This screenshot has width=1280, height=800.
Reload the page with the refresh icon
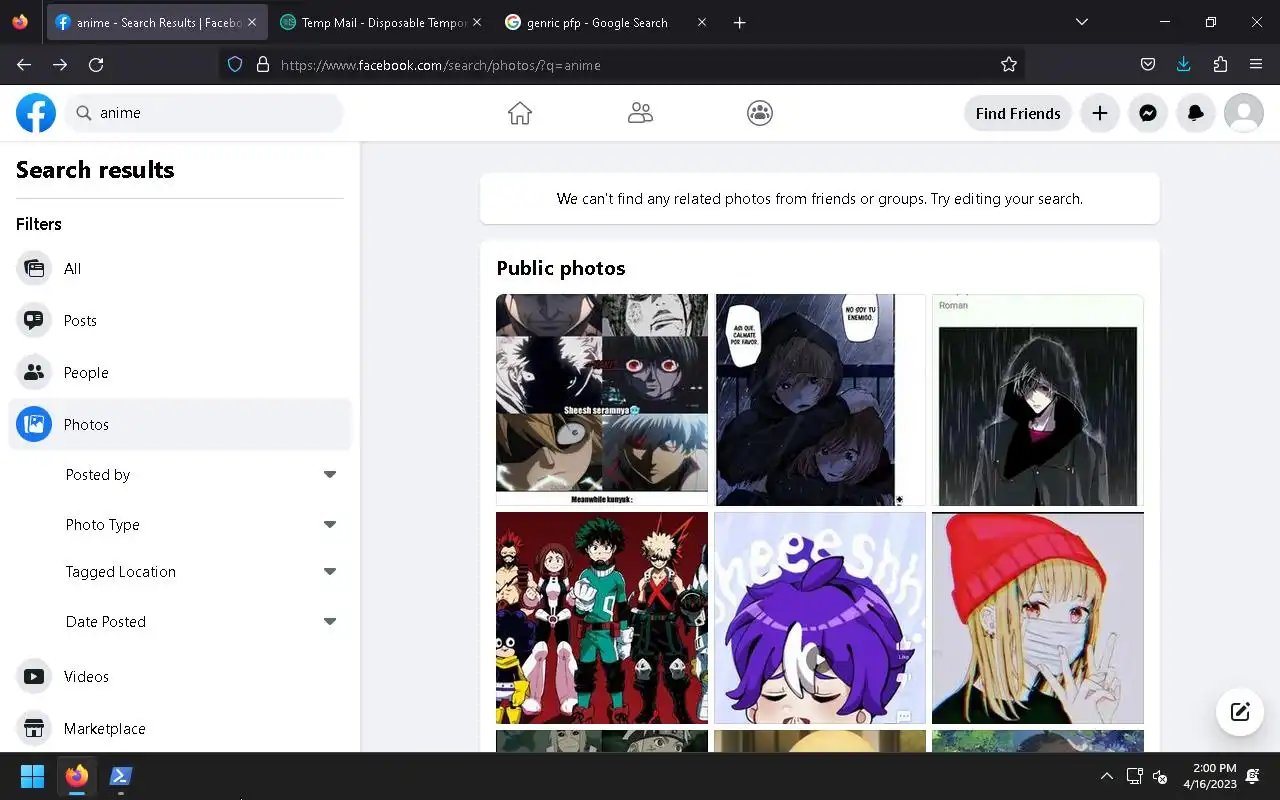coord(96,64)
